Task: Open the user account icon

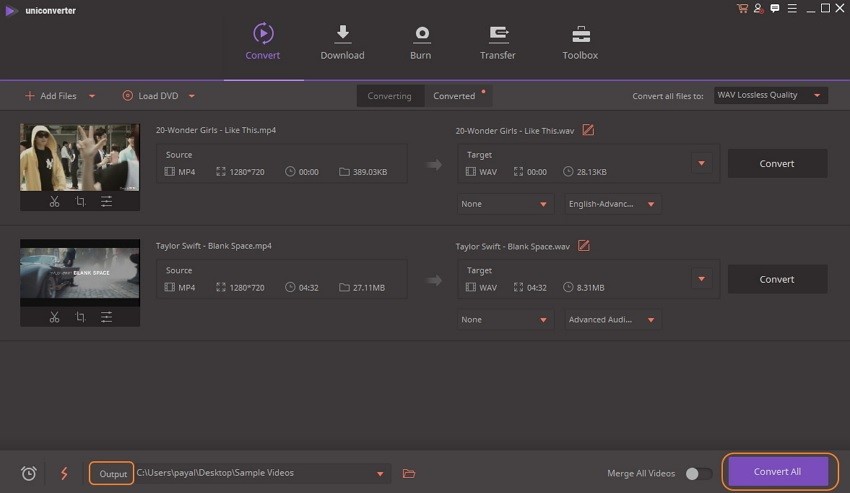Action: pyautogui.click(x=758, y=8)
